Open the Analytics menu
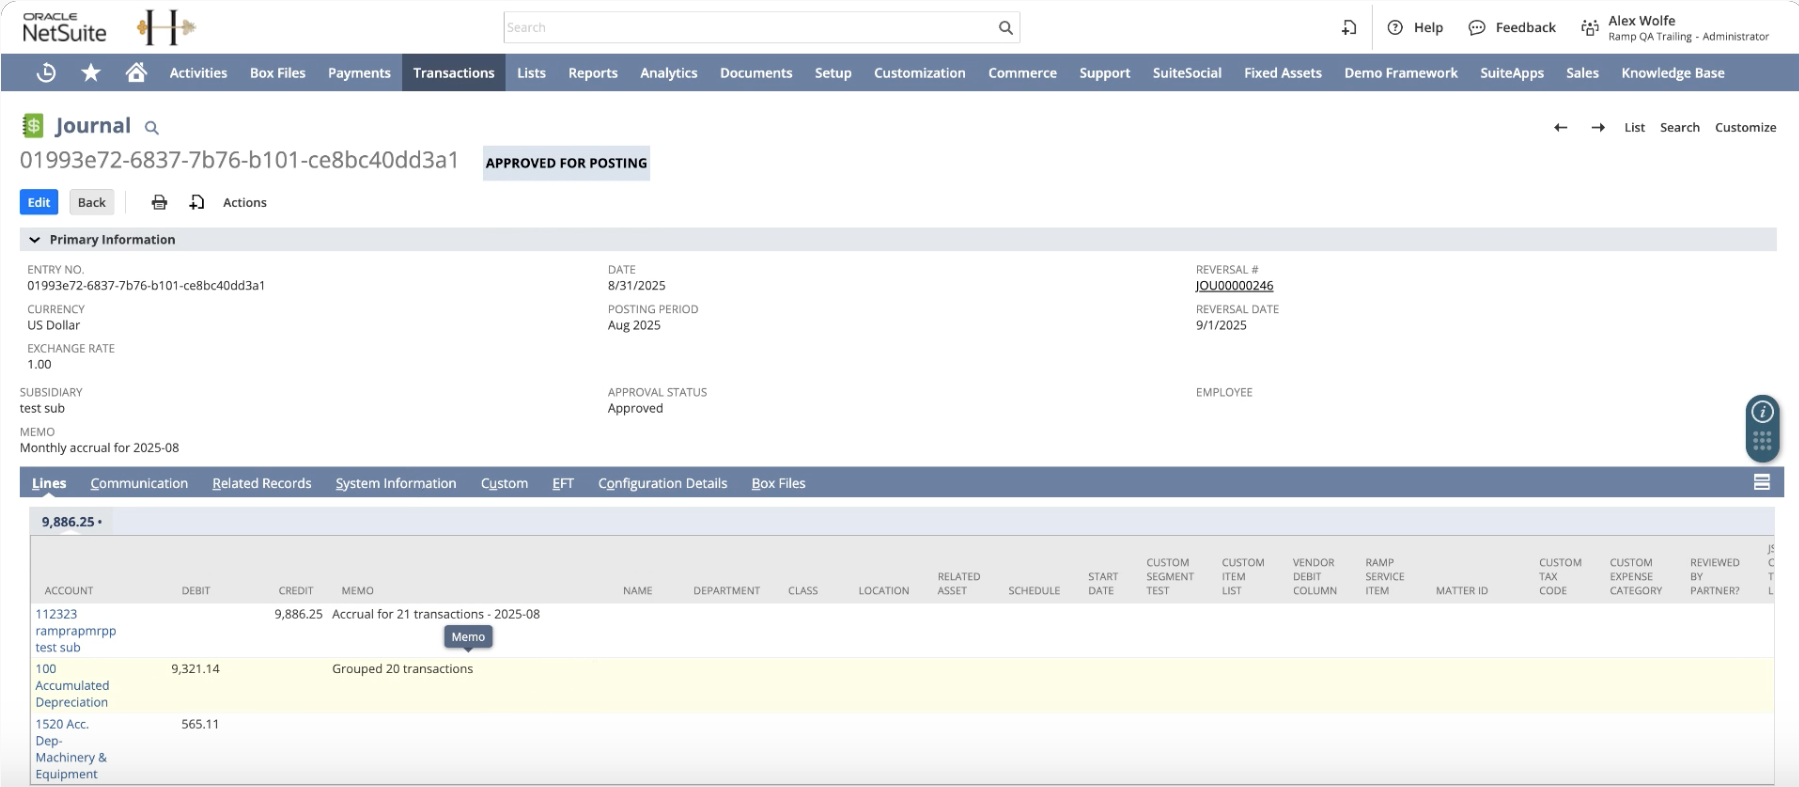The width and height of the screenshot is (1799, 787). (669, 72)
